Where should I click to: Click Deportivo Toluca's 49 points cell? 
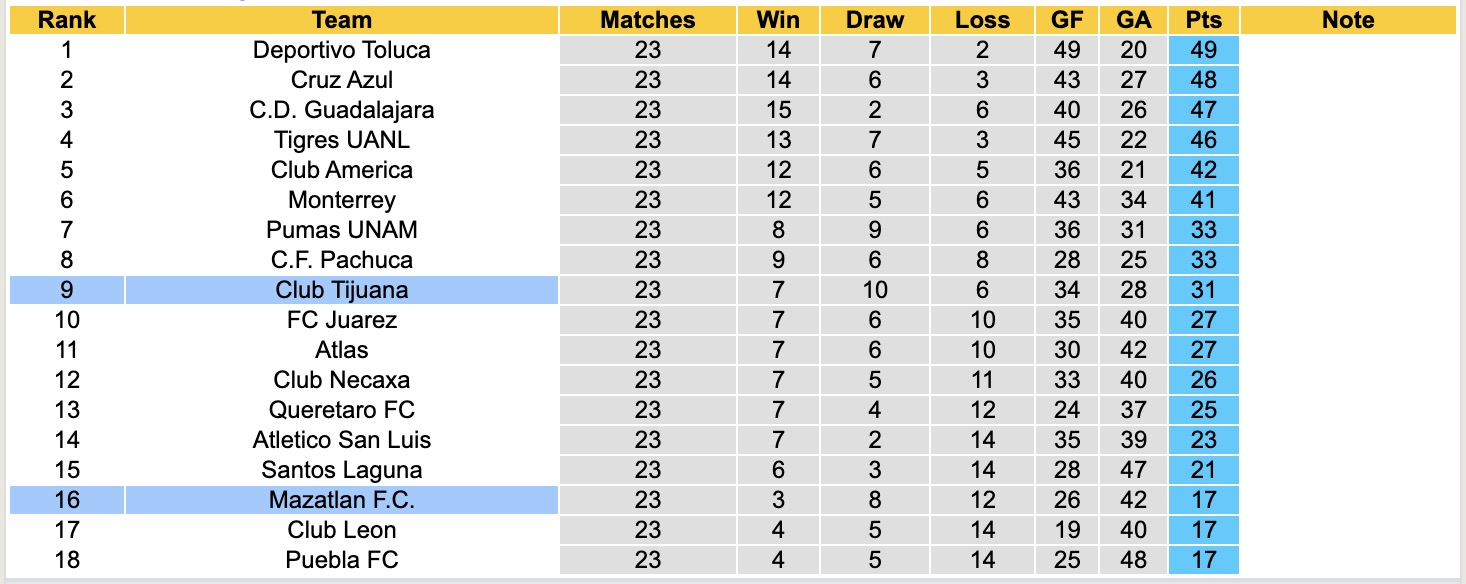pos(1203,50)
